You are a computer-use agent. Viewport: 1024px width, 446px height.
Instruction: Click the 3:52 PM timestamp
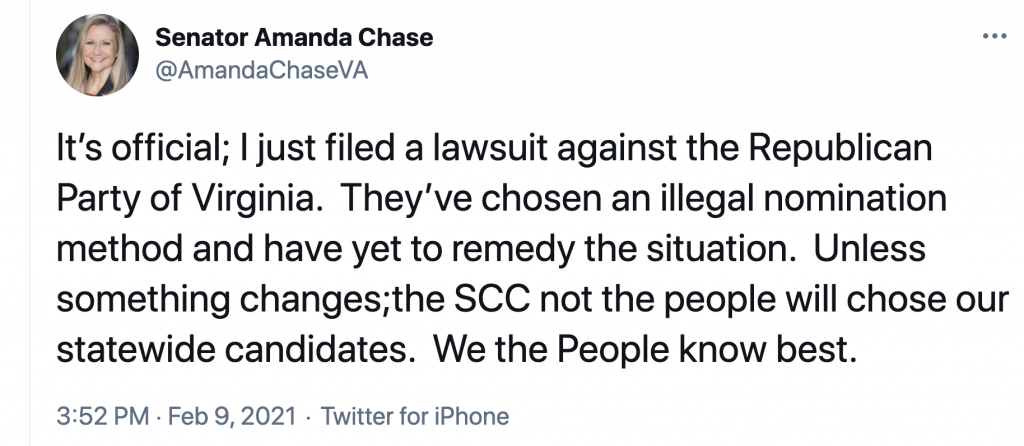90,415
